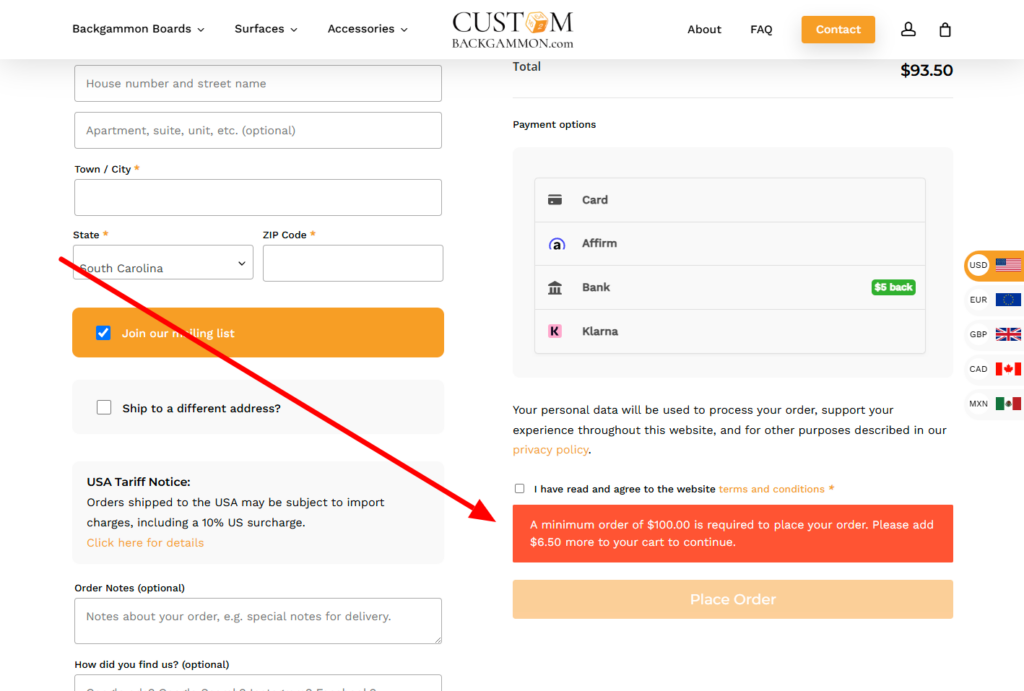1024x691 pixels.
Task: Focus the ZIP Code field
Action: click(x=353, y=263)
